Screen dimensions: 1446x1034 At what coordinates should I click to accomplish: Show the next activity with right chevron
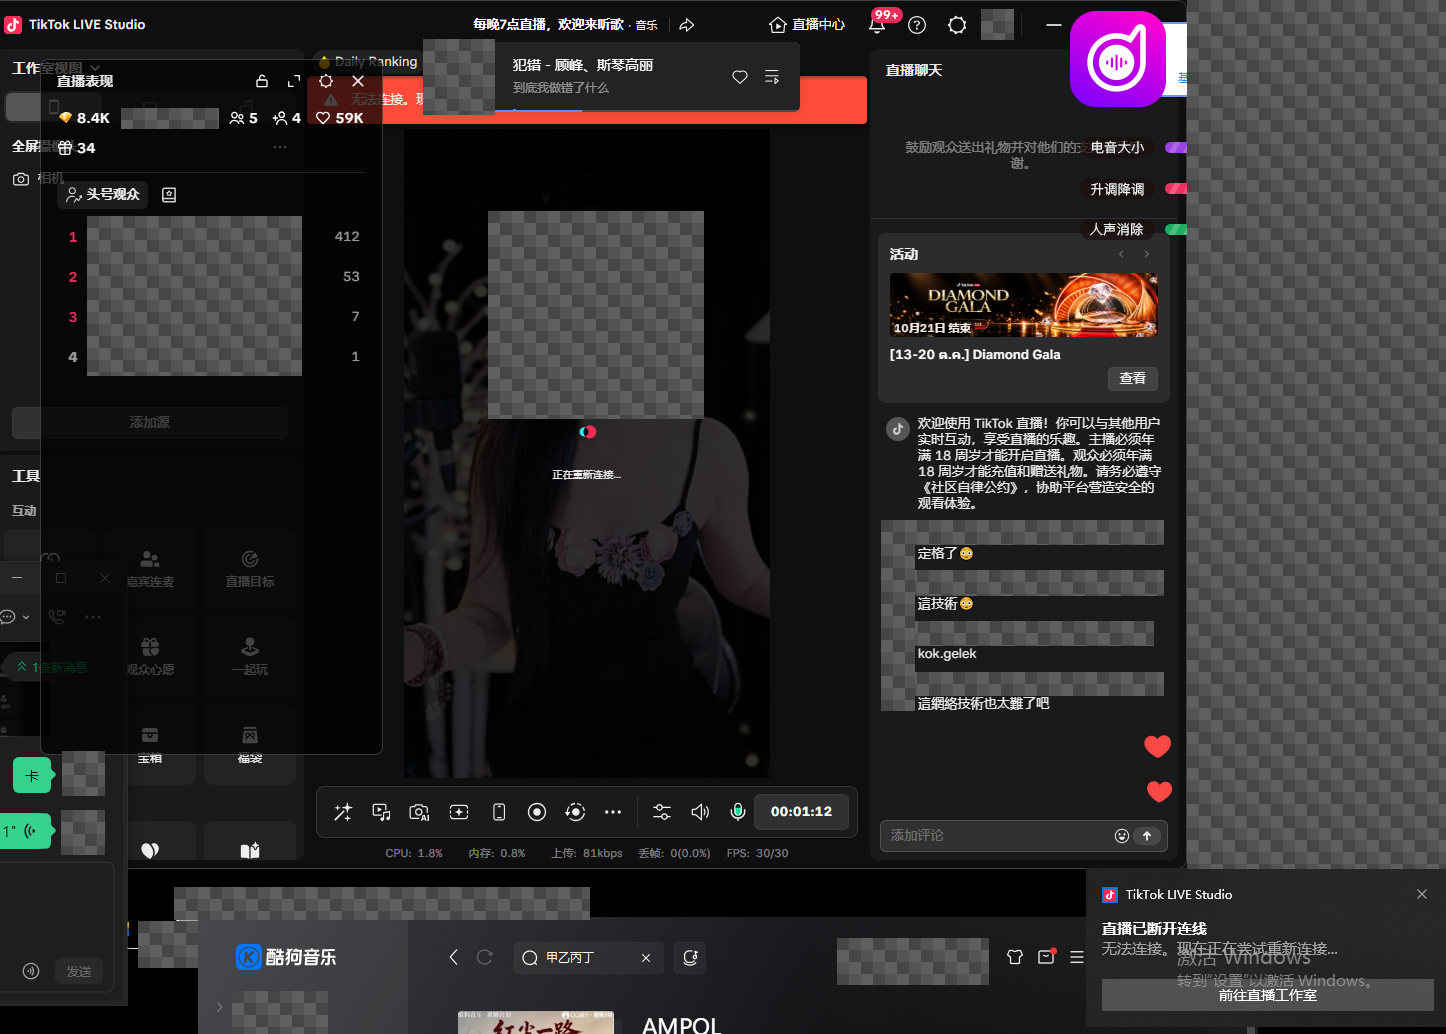click(x=1147, y=254)
